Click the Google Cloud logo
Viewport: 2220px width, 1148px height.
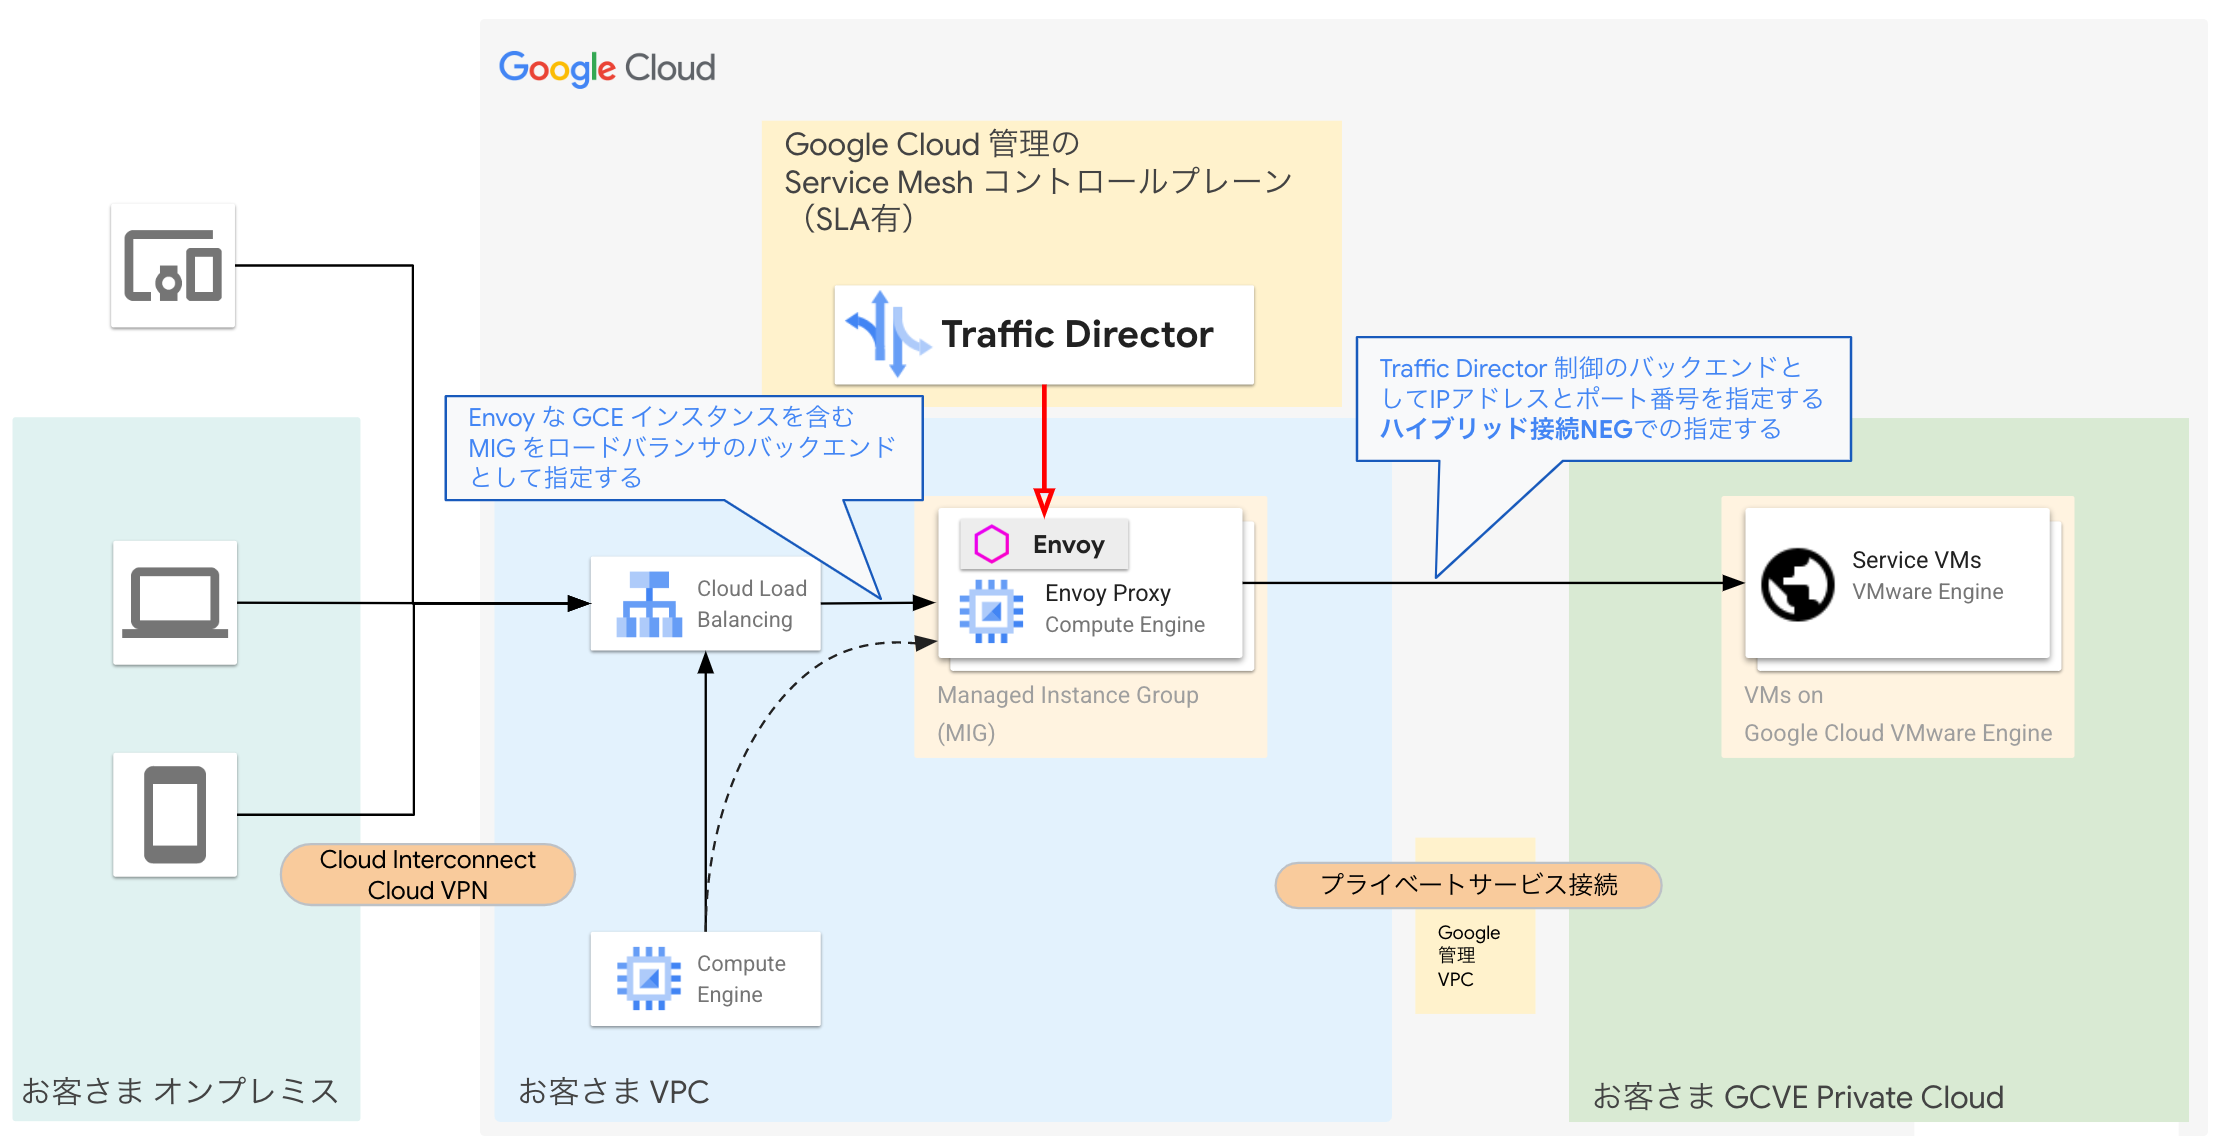point(607,68)
